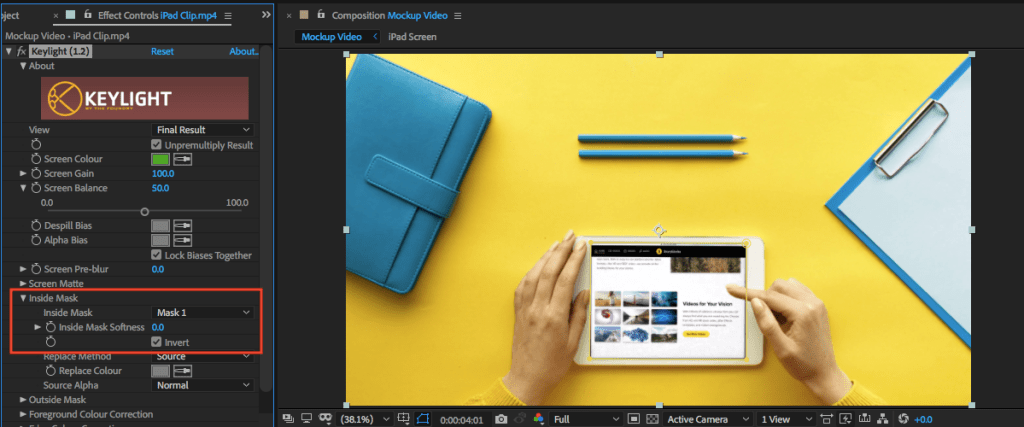Screen dimensions: 1024x427
Task: Toggle mask and shape path visibility
Action: (x=423, y=419)
